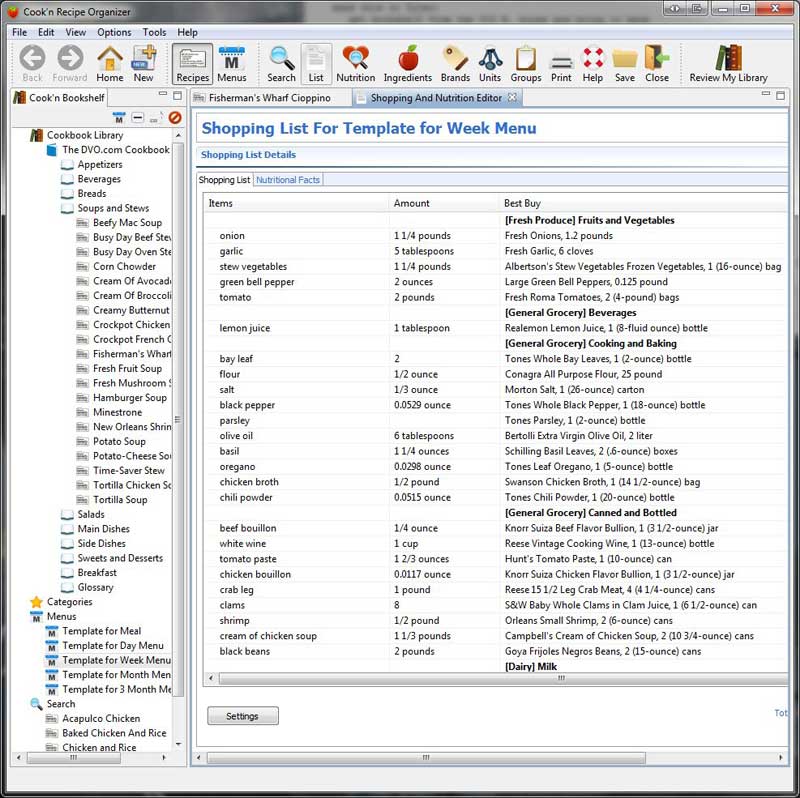Select The DVO.com Cookbook tree node
Image resolution: width=800 pixels, height=798 pixels.
pyautogui.click(x=116, y=149)
